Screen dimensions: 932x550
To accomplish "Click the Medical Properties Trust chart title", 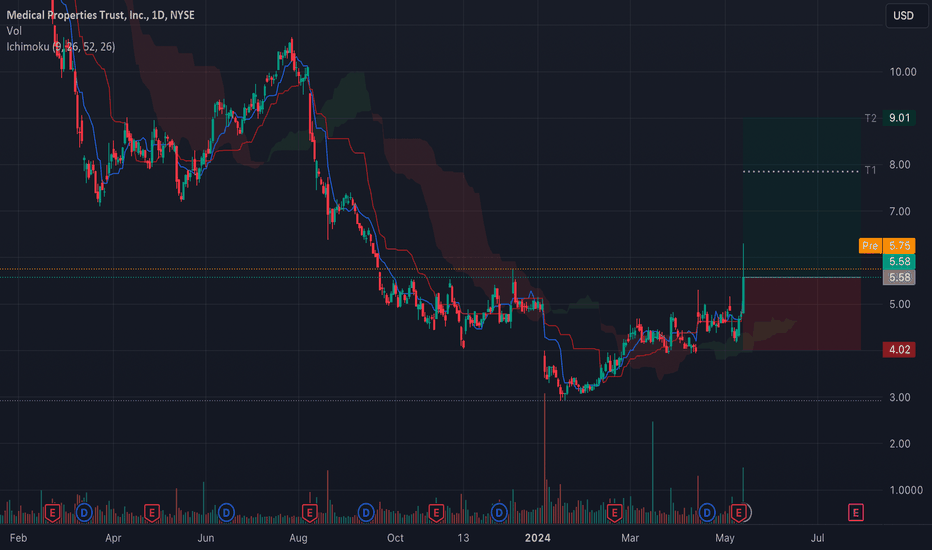I will (100, 15).
